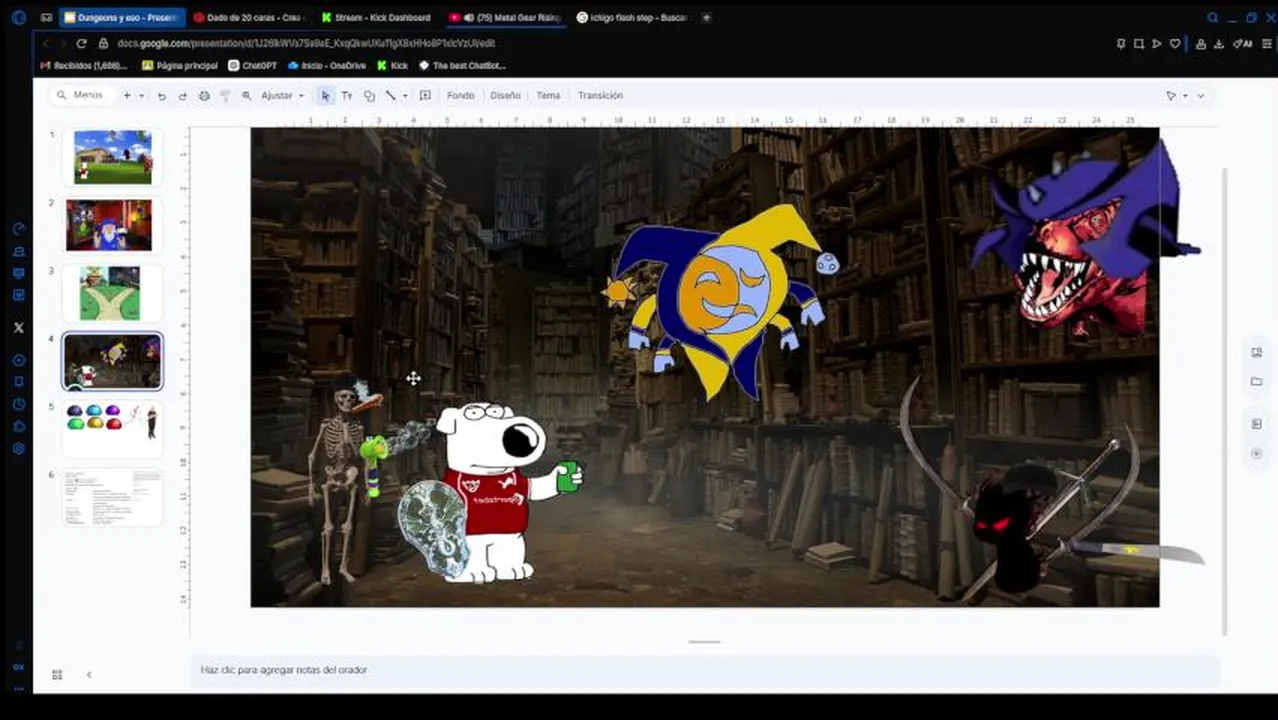Select slide 4 library thumbnail

(x=112, y=360)
